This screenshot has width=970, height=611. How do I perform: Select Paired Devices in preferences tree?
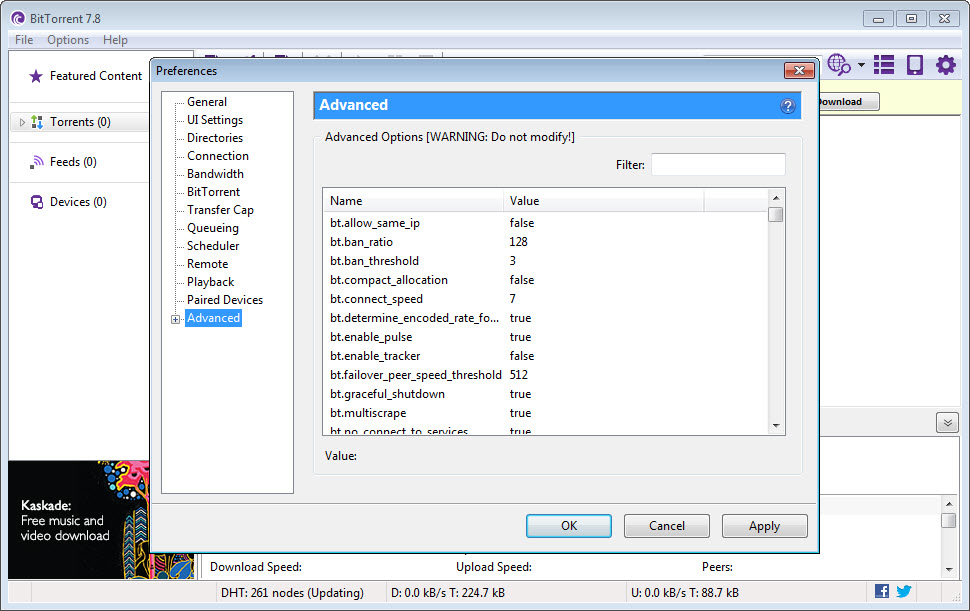click(225, 299)
